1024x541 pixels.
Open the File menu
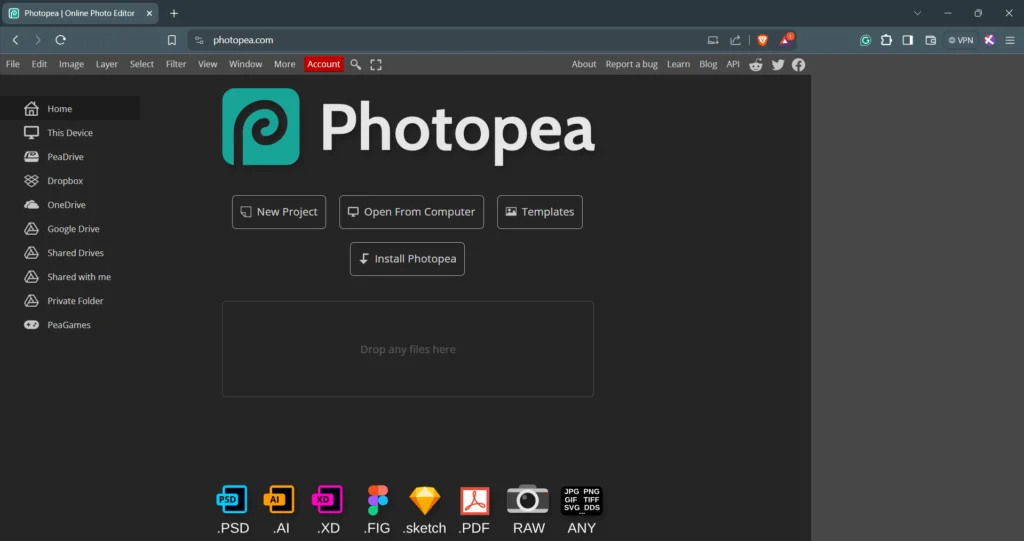click(12, 64)
